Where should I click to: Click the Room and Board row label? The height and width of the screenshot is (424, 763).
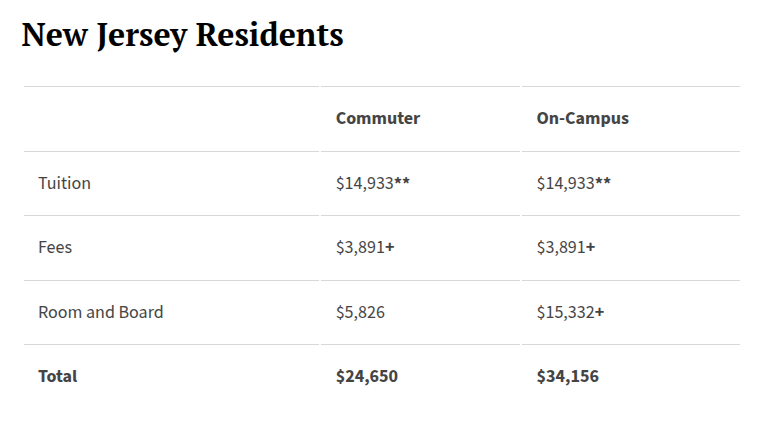click(x=100, y=311)
